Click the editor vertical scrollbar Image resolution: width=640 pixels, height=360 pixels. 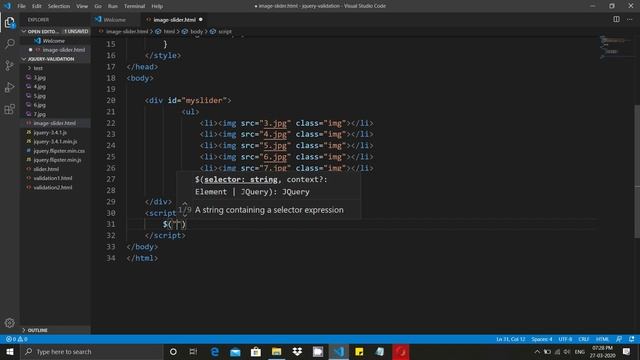[637, 171]
